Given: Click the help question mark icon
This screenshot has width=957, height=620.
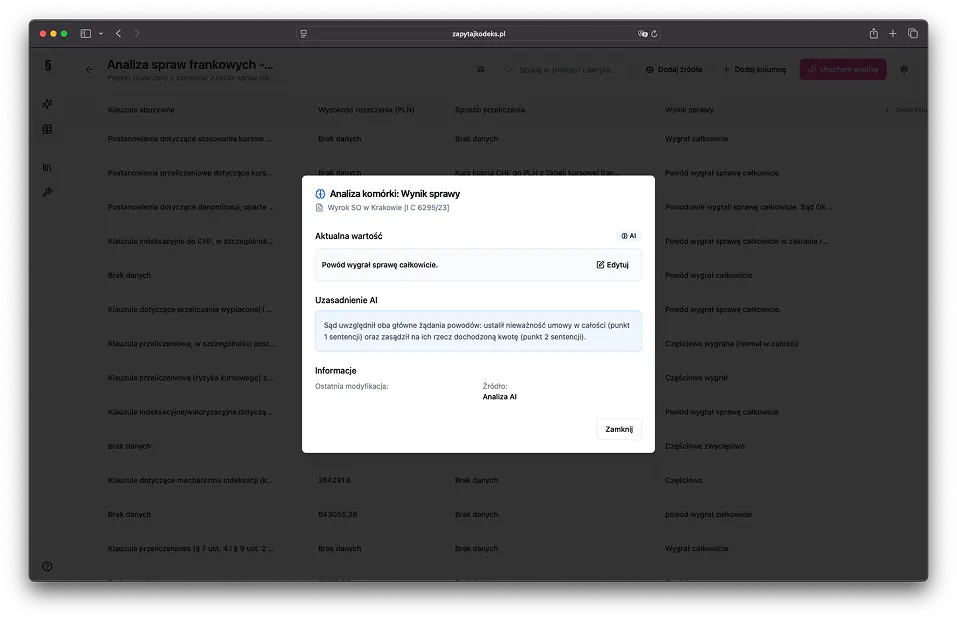Looking at the screenshot, I should [x=47, y=566].
